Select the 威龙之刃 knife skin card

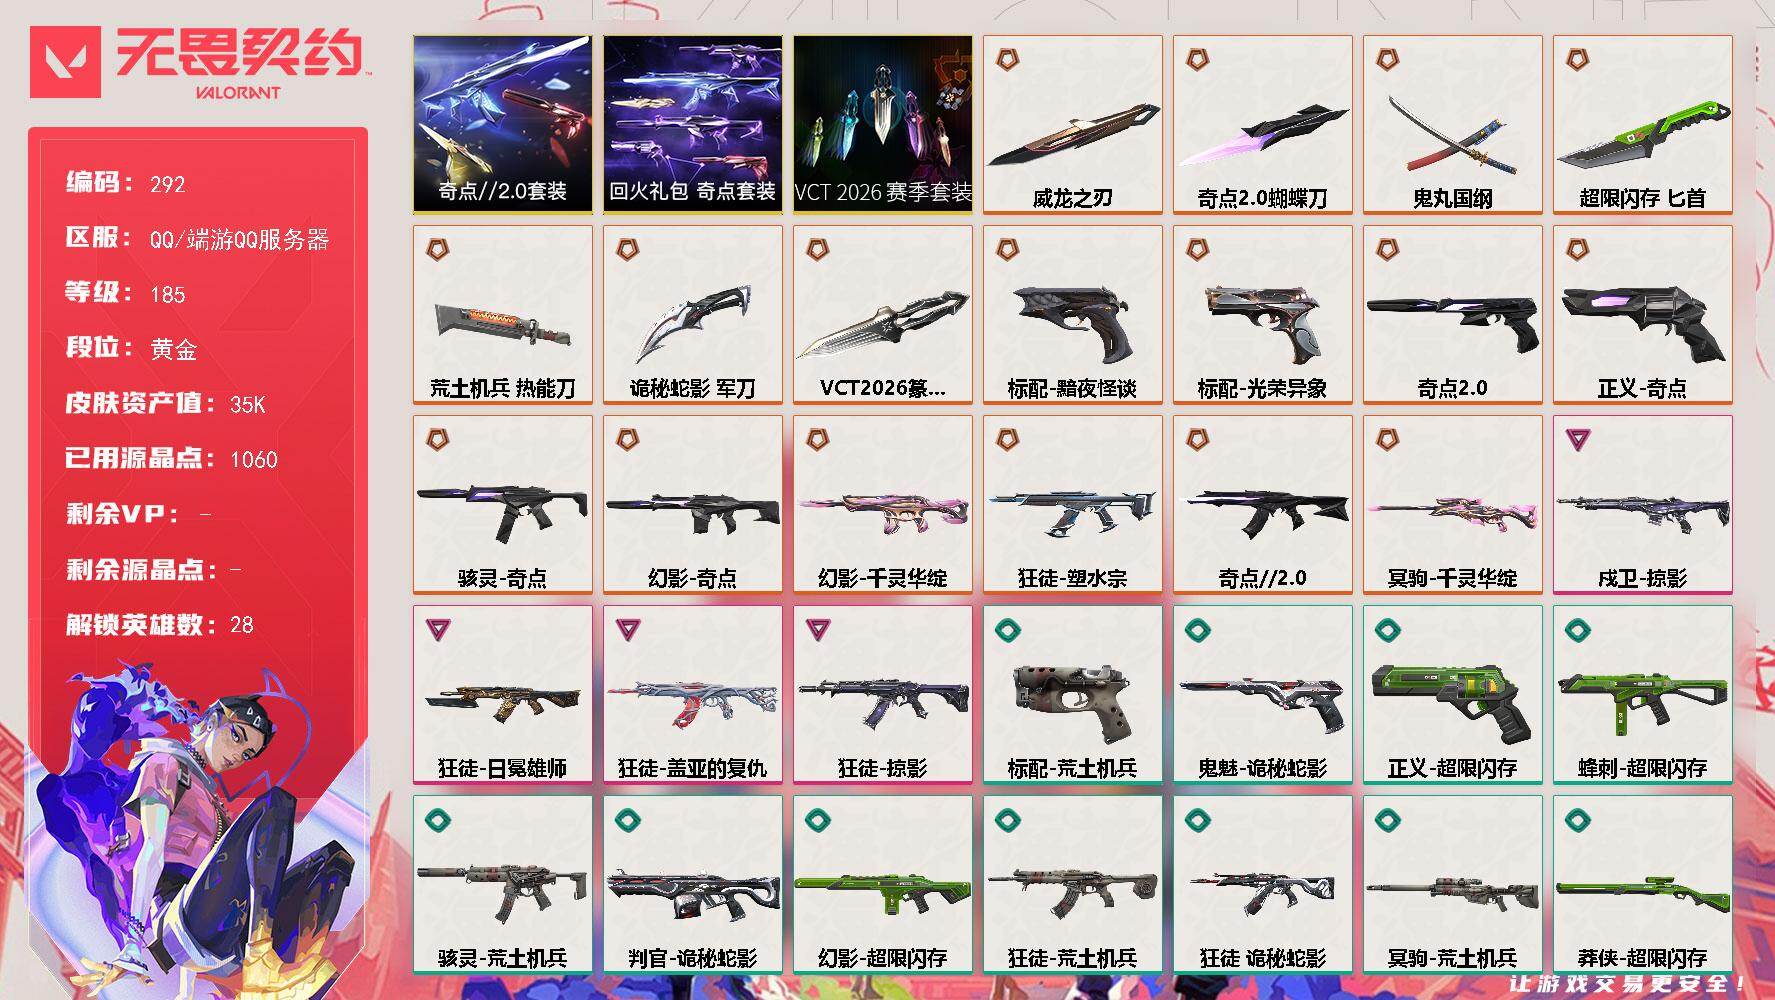(x=1073, y=125)
